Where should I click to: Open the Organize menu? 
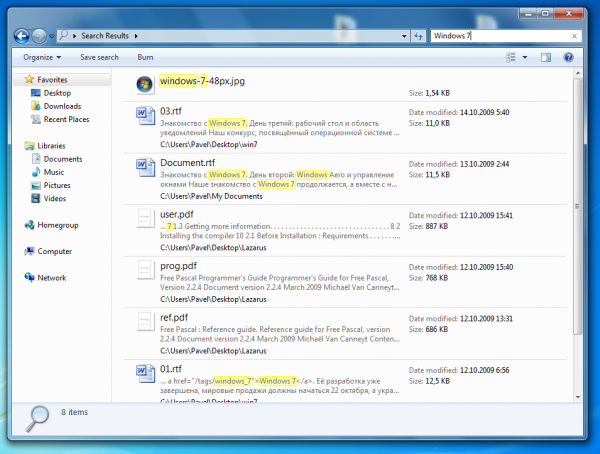coord(42,57)
